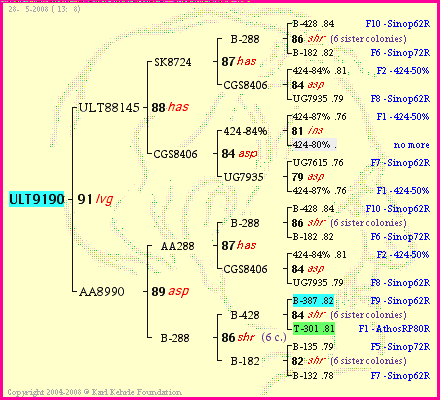The height and width of the screenshot is (400, 440).
Task: Click UG7935 entry without a year suffix
Action: pos(243,177)
